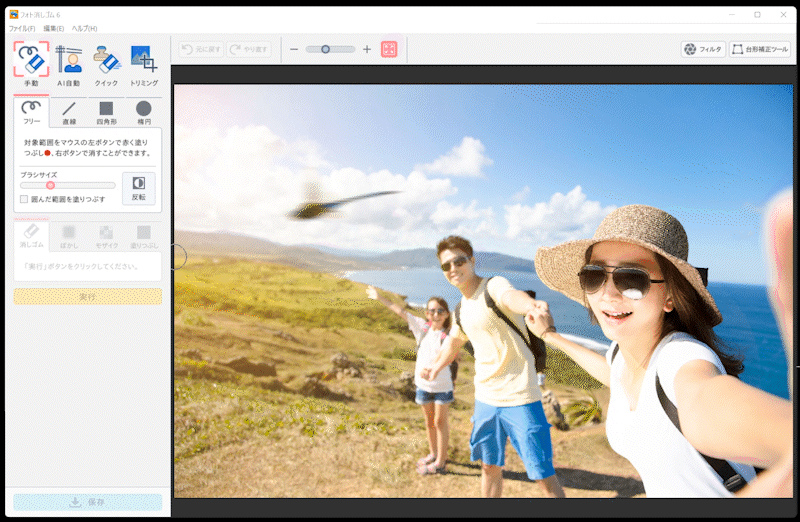Open the フィルタ filter panel
The width and height of the screenshot is (800, 522).
(x=702, y=49)
